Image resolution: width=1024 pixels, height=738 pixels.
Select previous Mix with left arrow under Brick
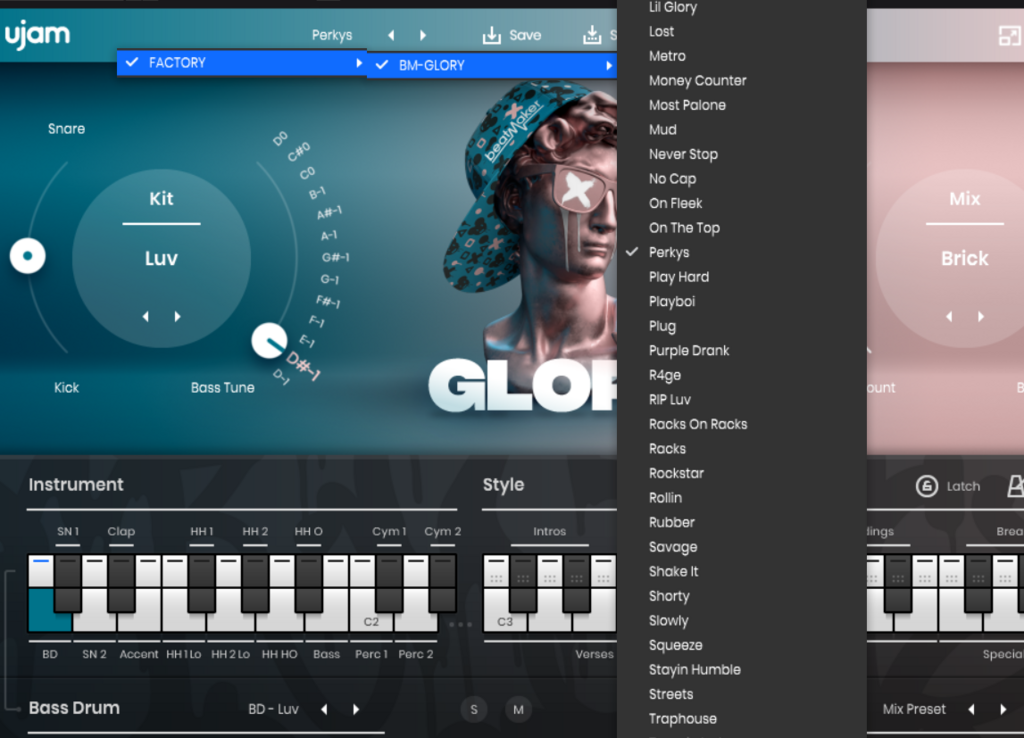coord(949,317)
